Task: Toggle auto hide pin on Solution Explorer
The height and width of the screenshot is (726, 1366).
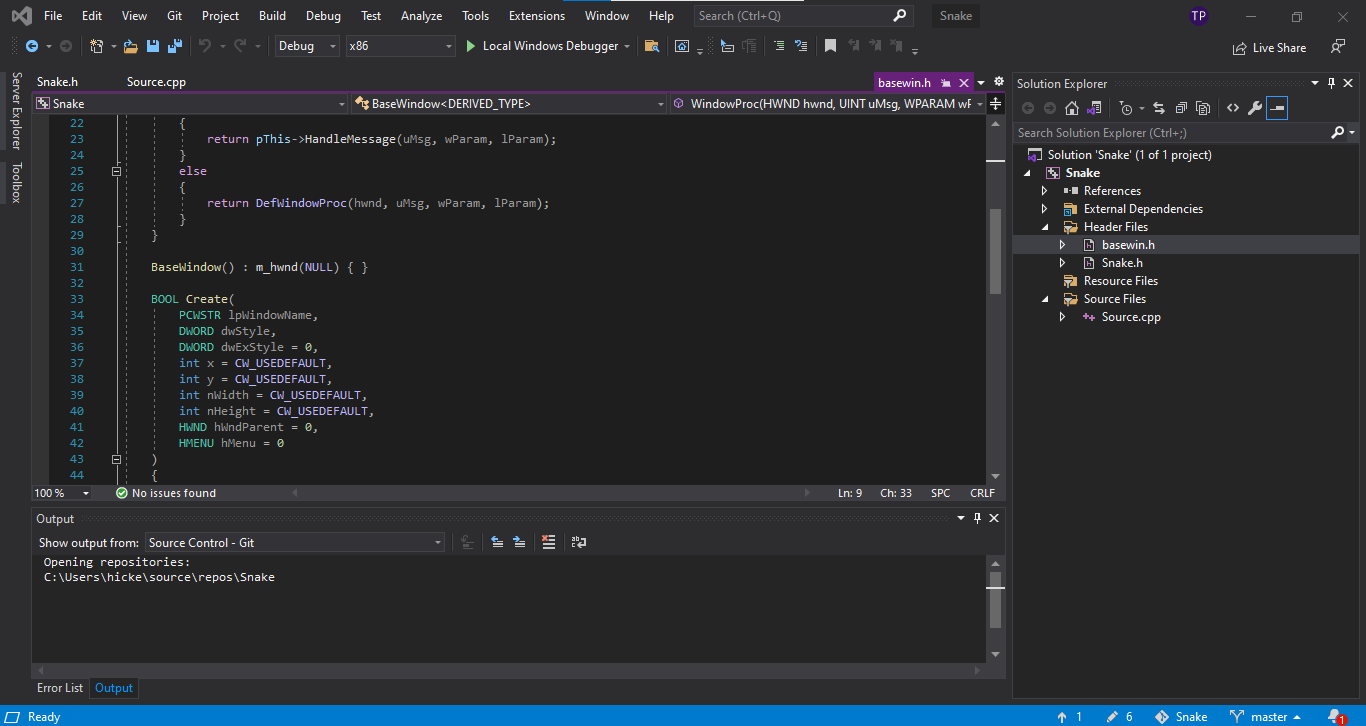Action: pos(1331,83)
